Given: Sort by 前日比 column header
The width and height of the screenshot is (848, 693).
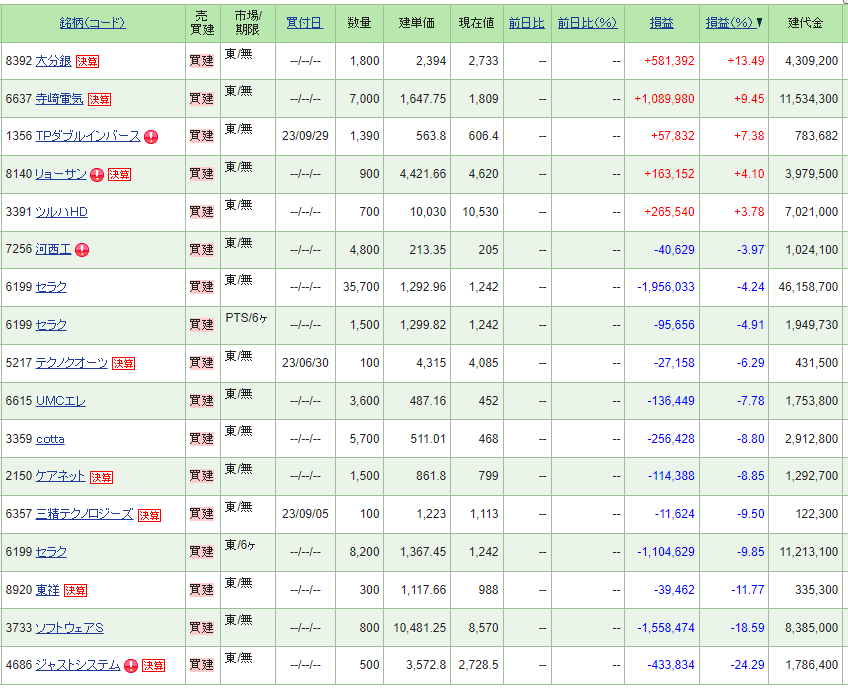Looking at the screenshot, I should [x=527, y=23].
